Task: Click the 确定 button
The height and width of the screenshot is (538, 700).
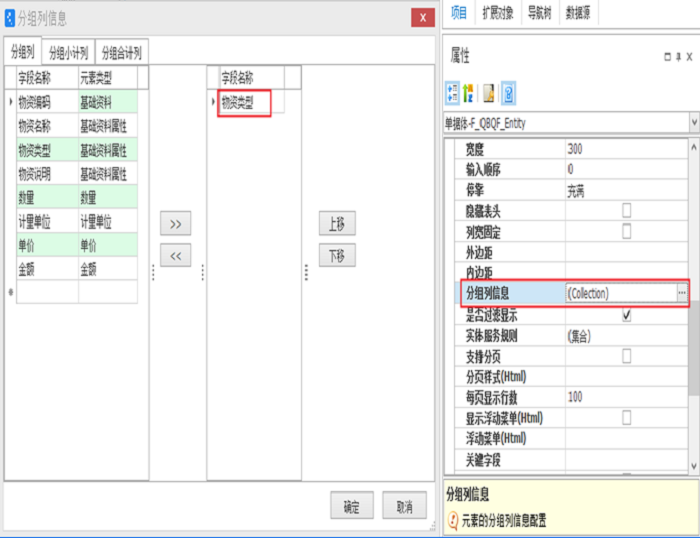Action: pyautogui.click(x=351, y=507)
